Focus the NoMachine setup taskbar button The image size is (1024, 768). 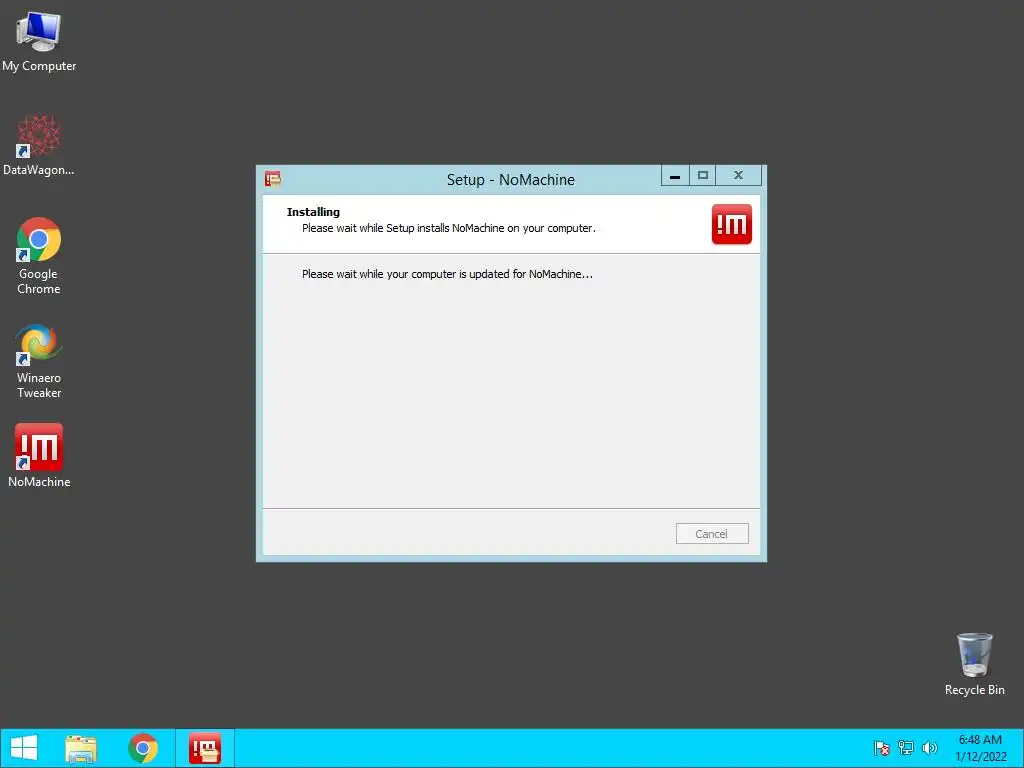pos(204,748)
